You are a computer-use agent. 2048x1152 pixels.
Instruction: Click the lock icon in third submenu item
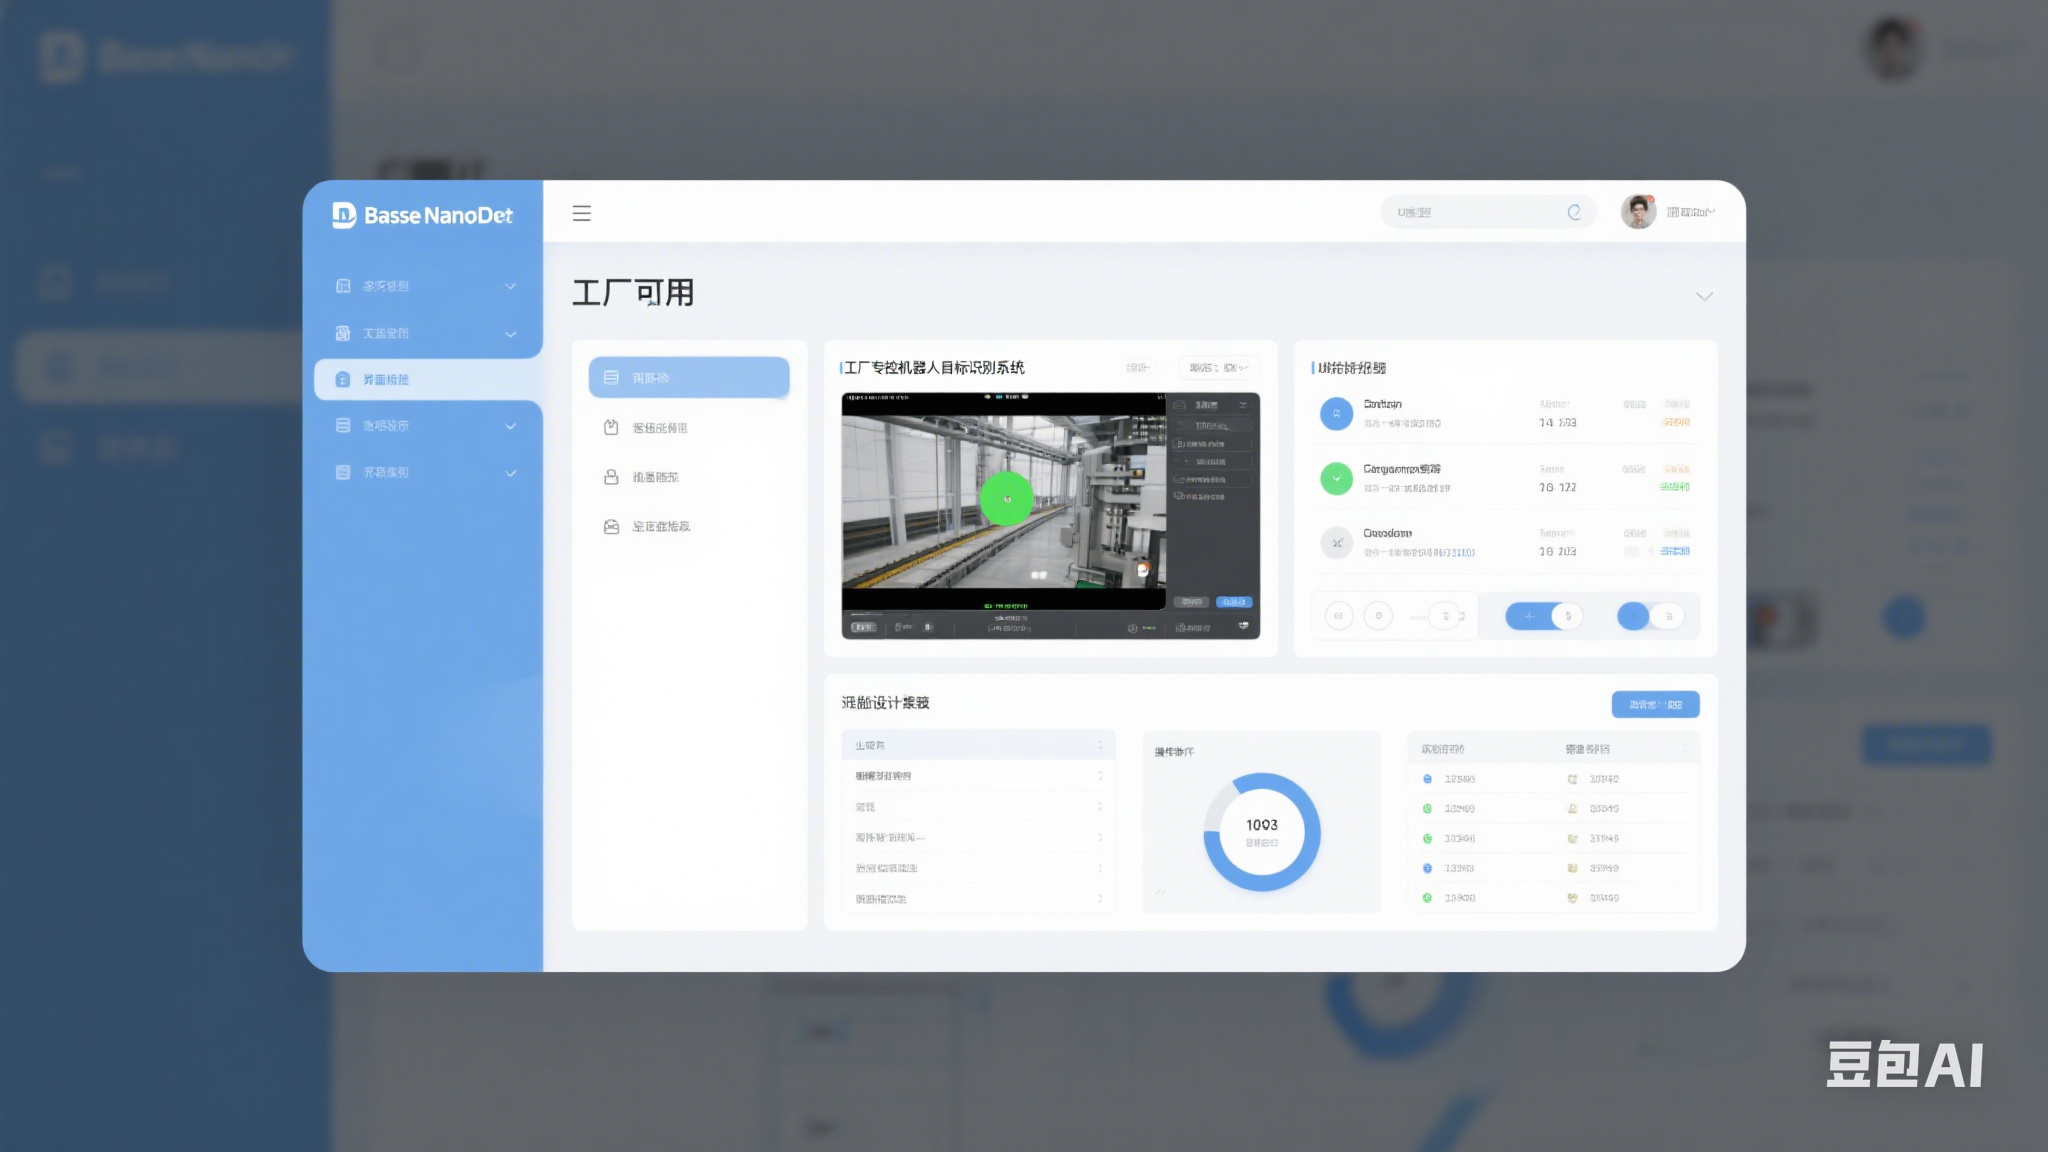click(x=611, y=477)
